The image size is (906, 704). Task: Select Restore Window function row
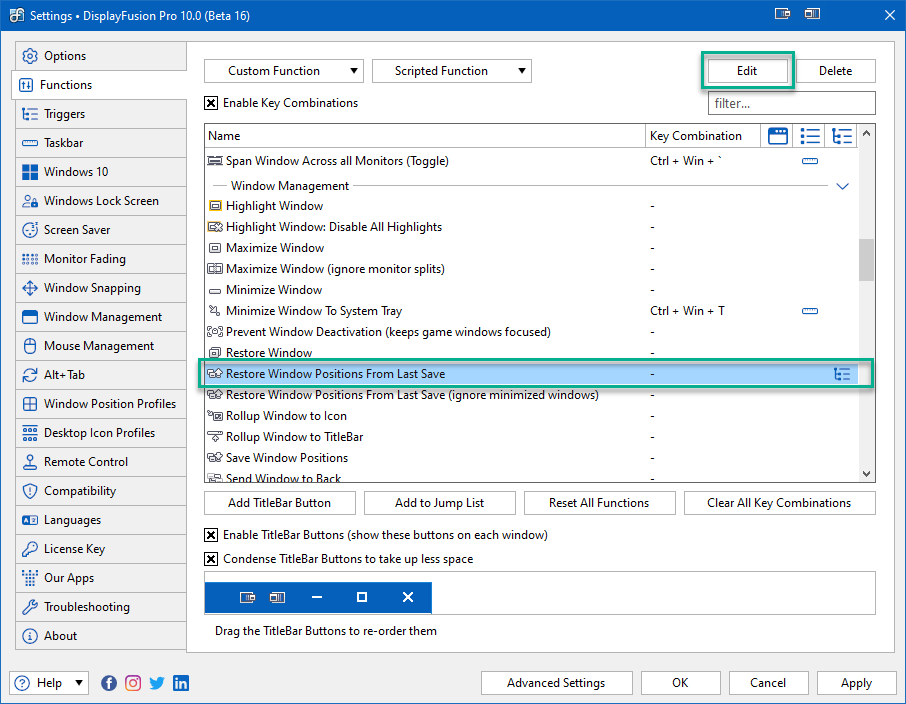(x=532, y=352)
